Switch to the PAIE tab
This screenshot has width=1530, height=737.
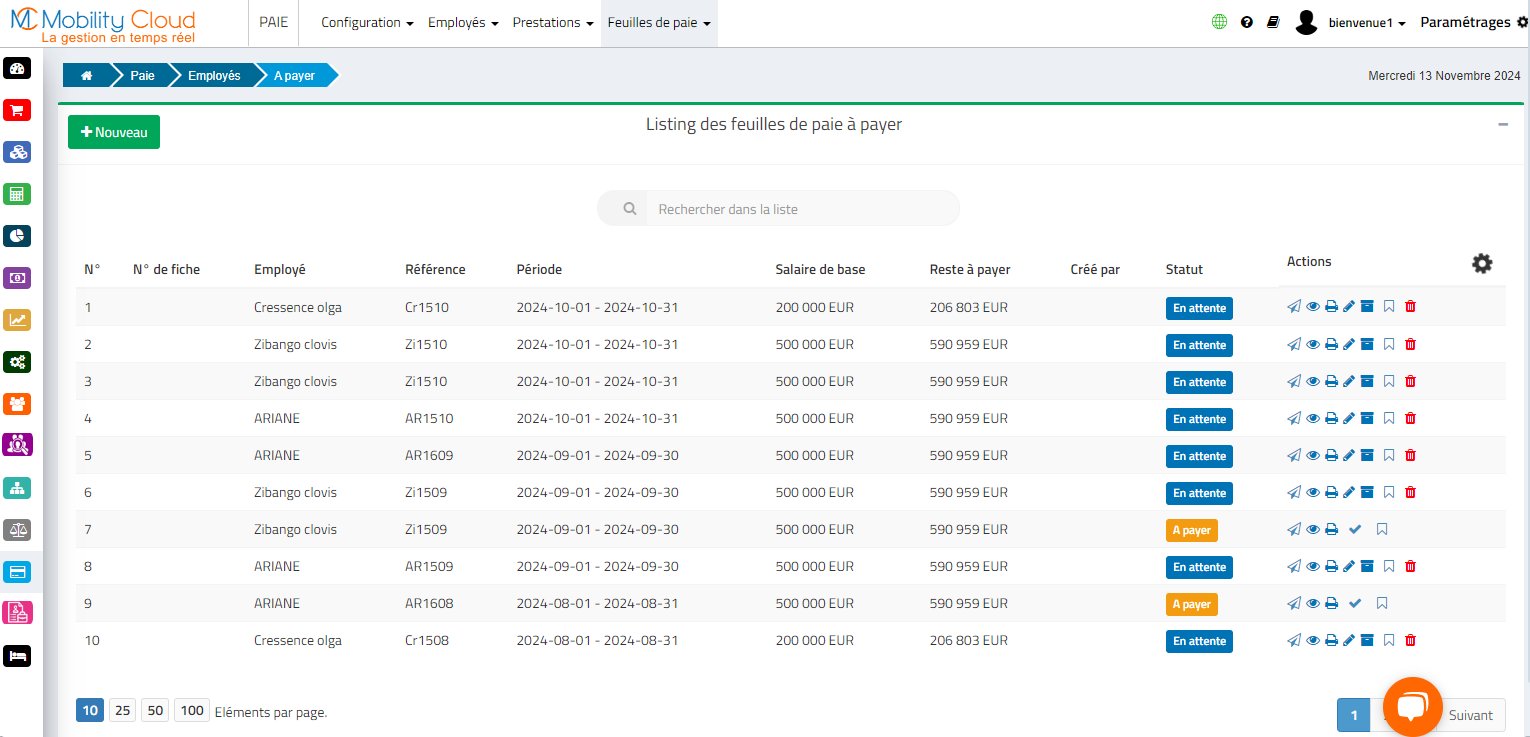coord(273,22)
